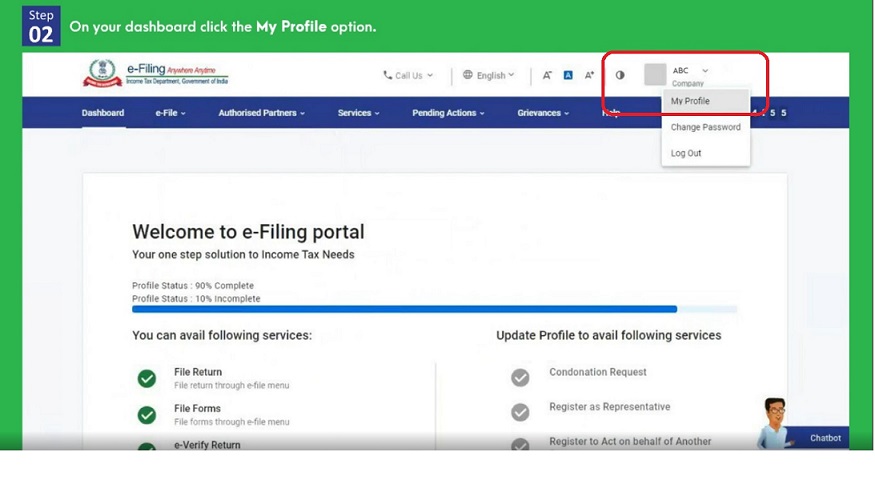Click the grey check beside Register as Representative
Screen dimensions: 875x492
point(520,412)
